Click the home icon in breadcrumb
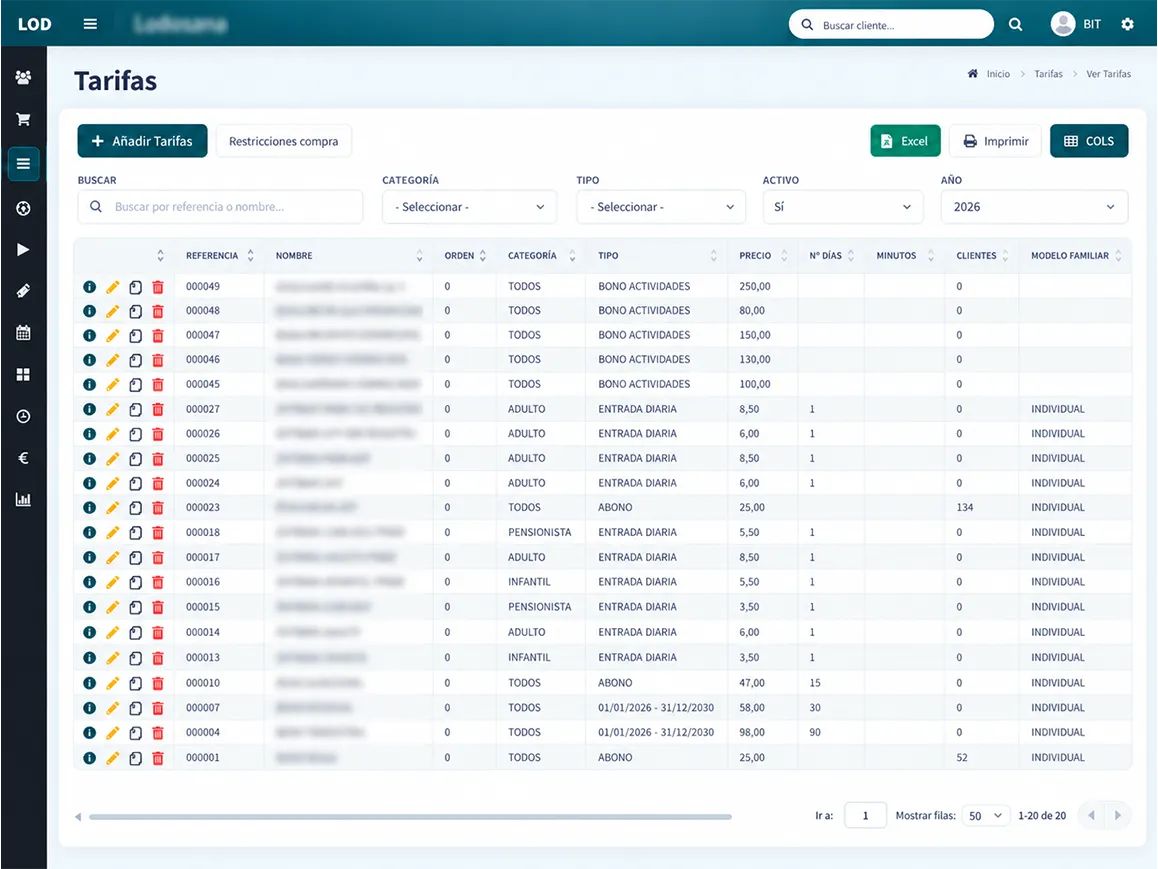1158x869 pixels. pyautogui.click(x=973, y=74)
